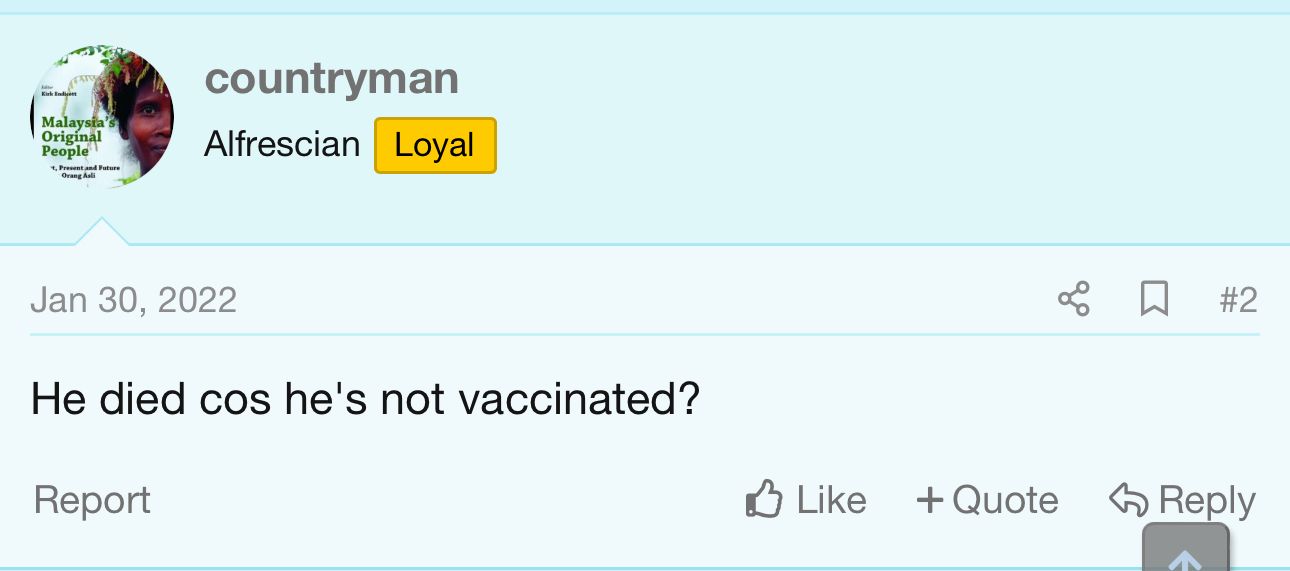Click the yellow Loyal badge
Screen dimensions: 1290x571
coord(435,145)
